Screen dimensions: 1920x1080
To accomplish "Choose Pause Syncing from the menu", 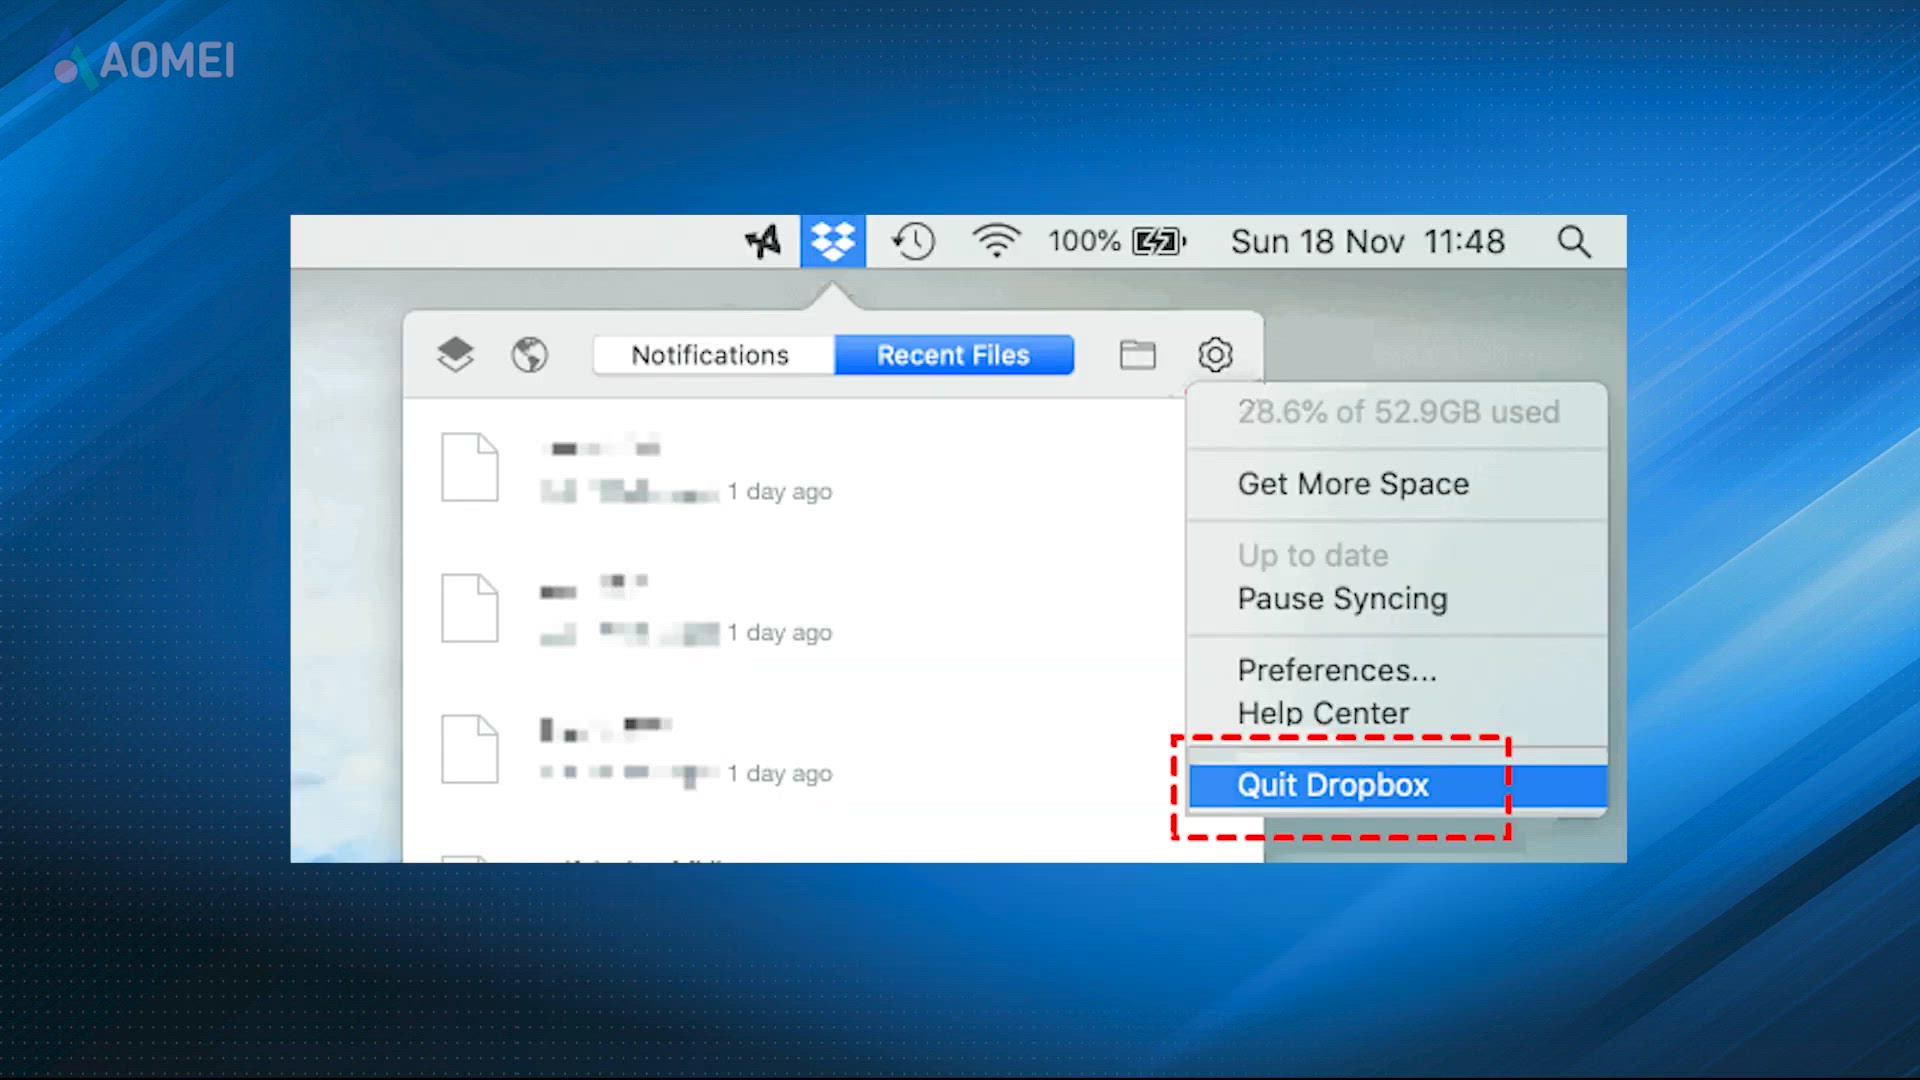I will [x=1397, y=599].
